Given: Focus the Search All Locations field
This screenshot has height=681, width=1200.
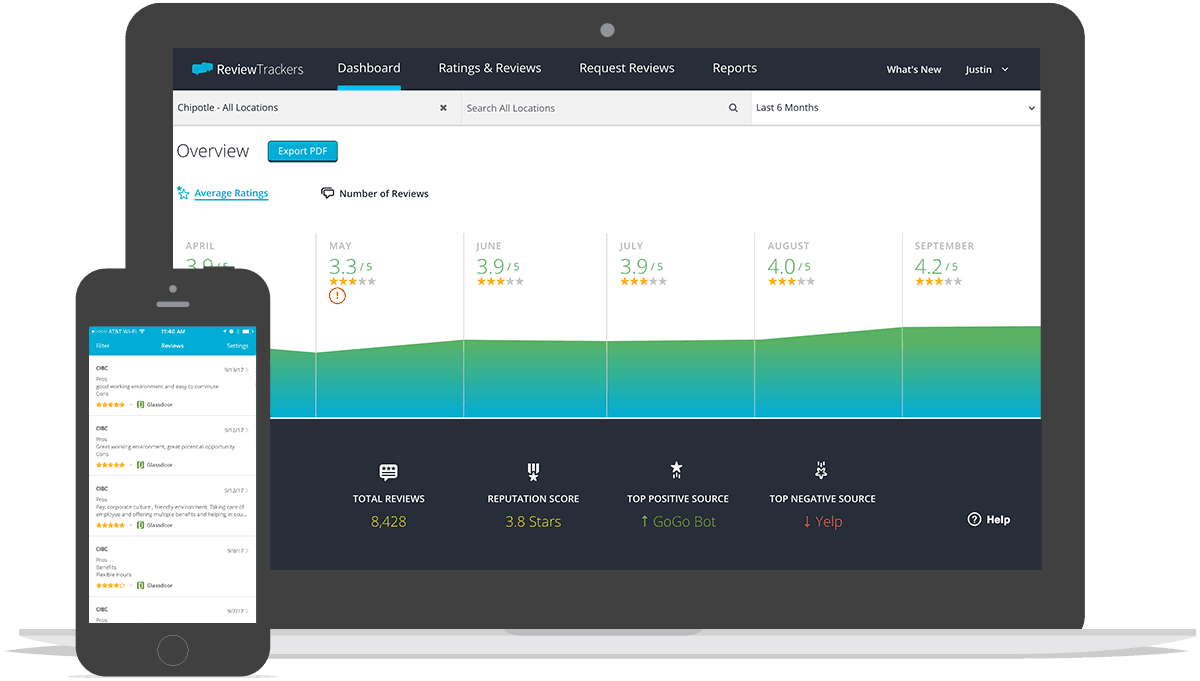Looking at the screenshot, I should 606,108.
